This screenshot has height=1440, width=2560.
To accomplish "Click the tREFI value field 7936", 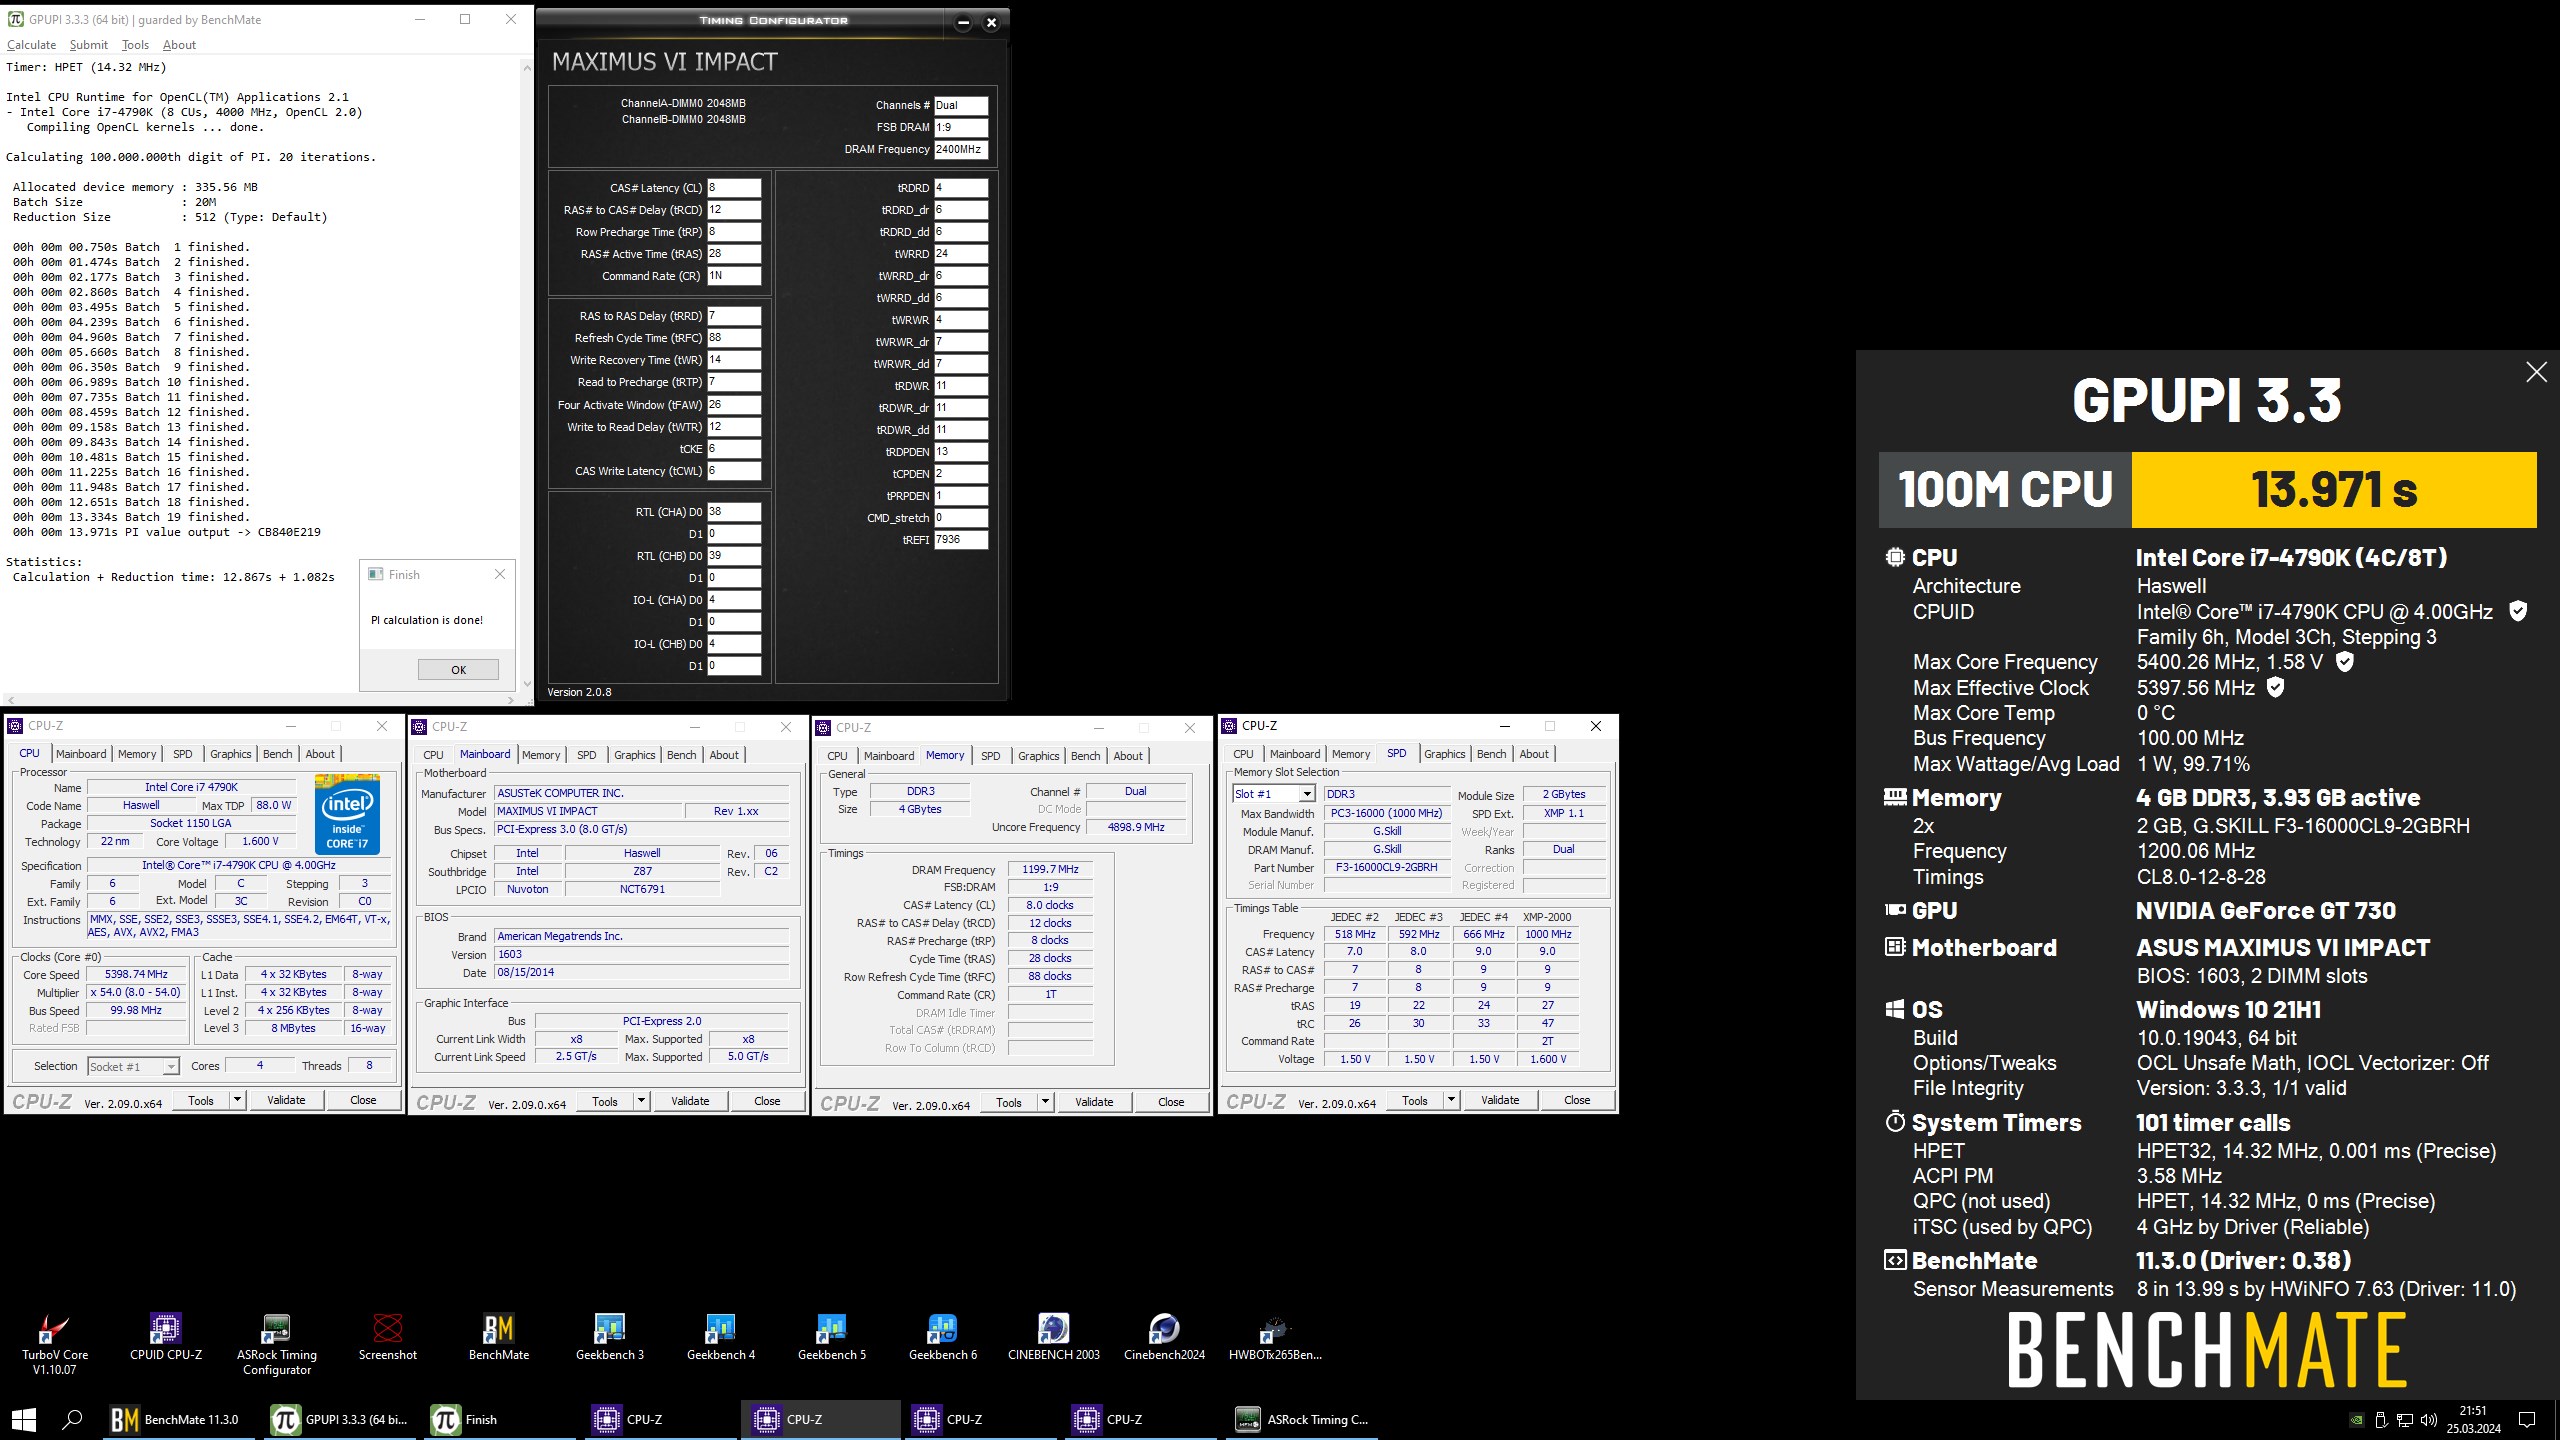I will click(961, 539).
